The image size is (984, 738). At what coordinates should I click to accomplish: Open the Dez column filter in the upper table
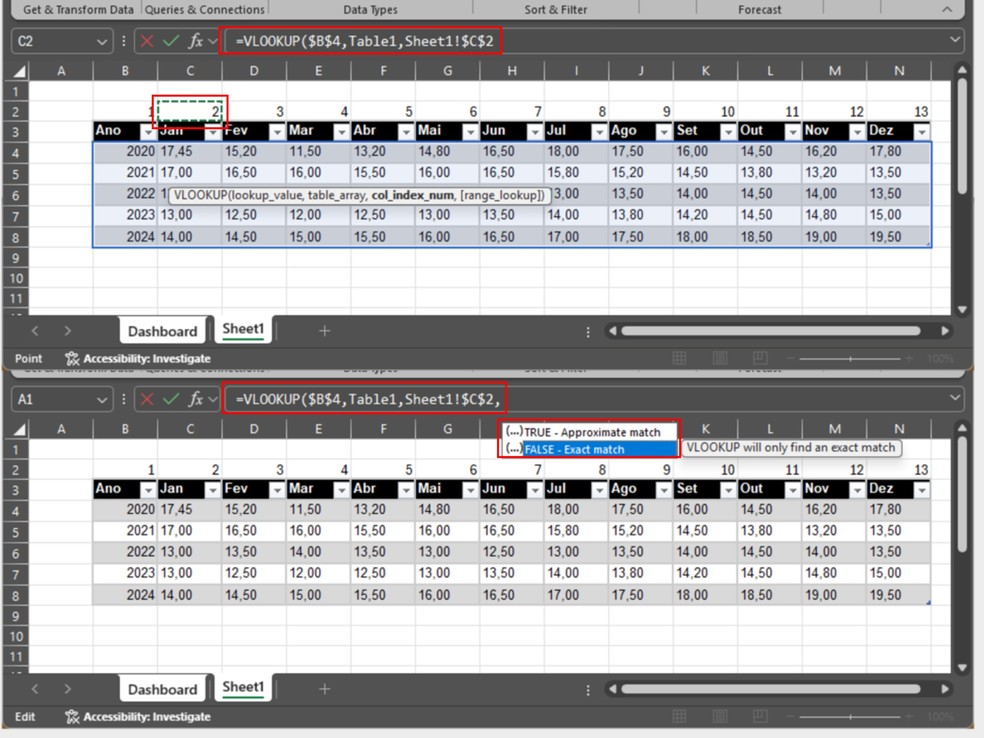(920, 132)
